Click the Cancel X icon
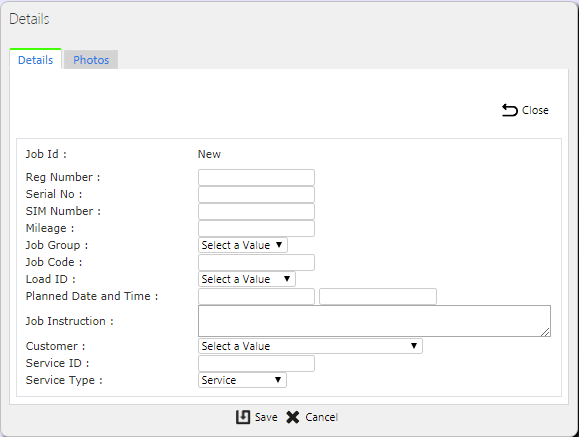 click(293, 417)
